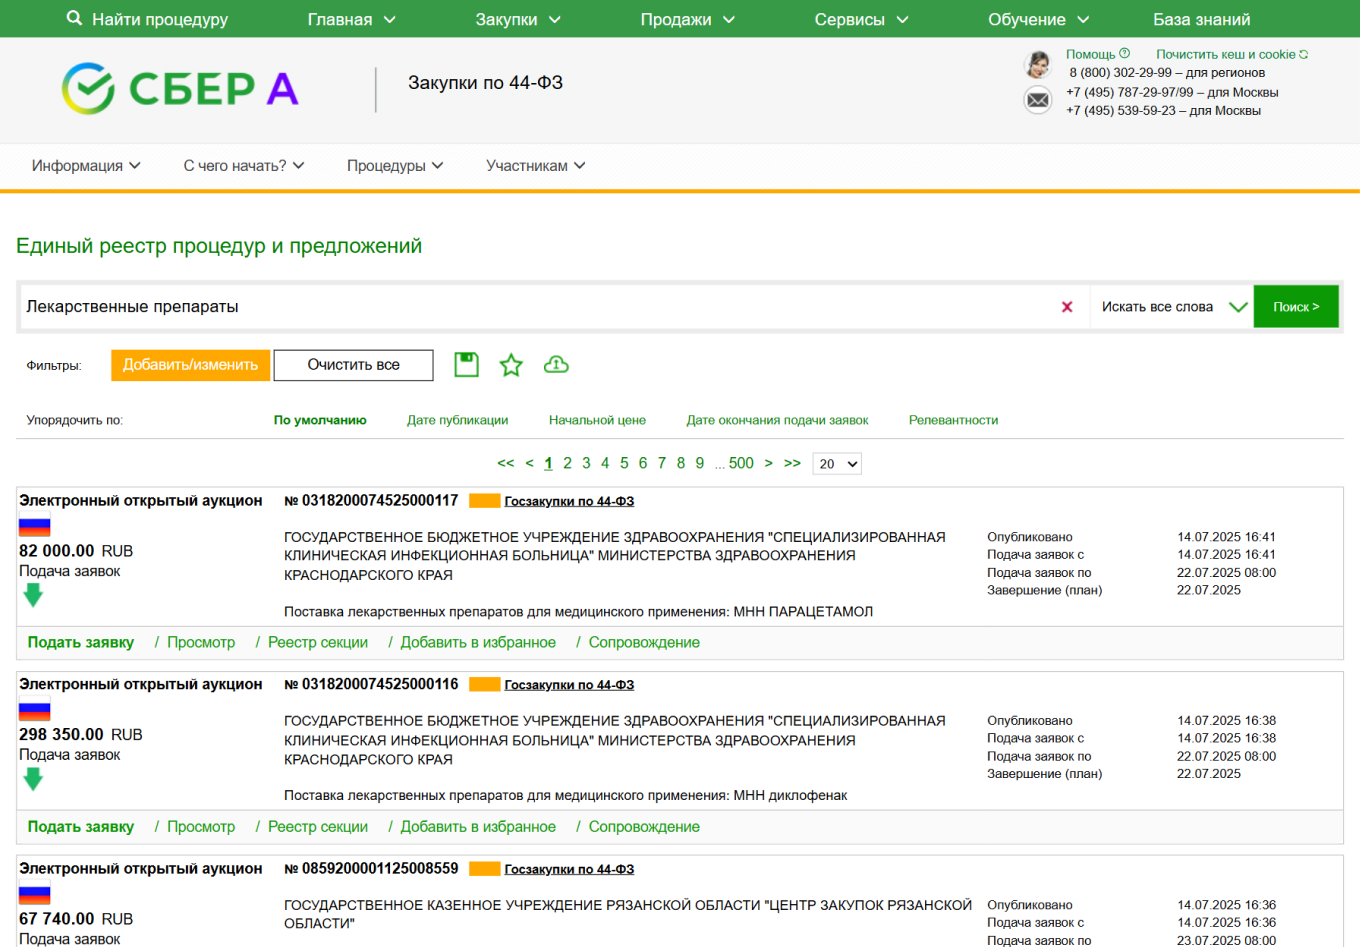Click the cloud download icon

[556, 365]
